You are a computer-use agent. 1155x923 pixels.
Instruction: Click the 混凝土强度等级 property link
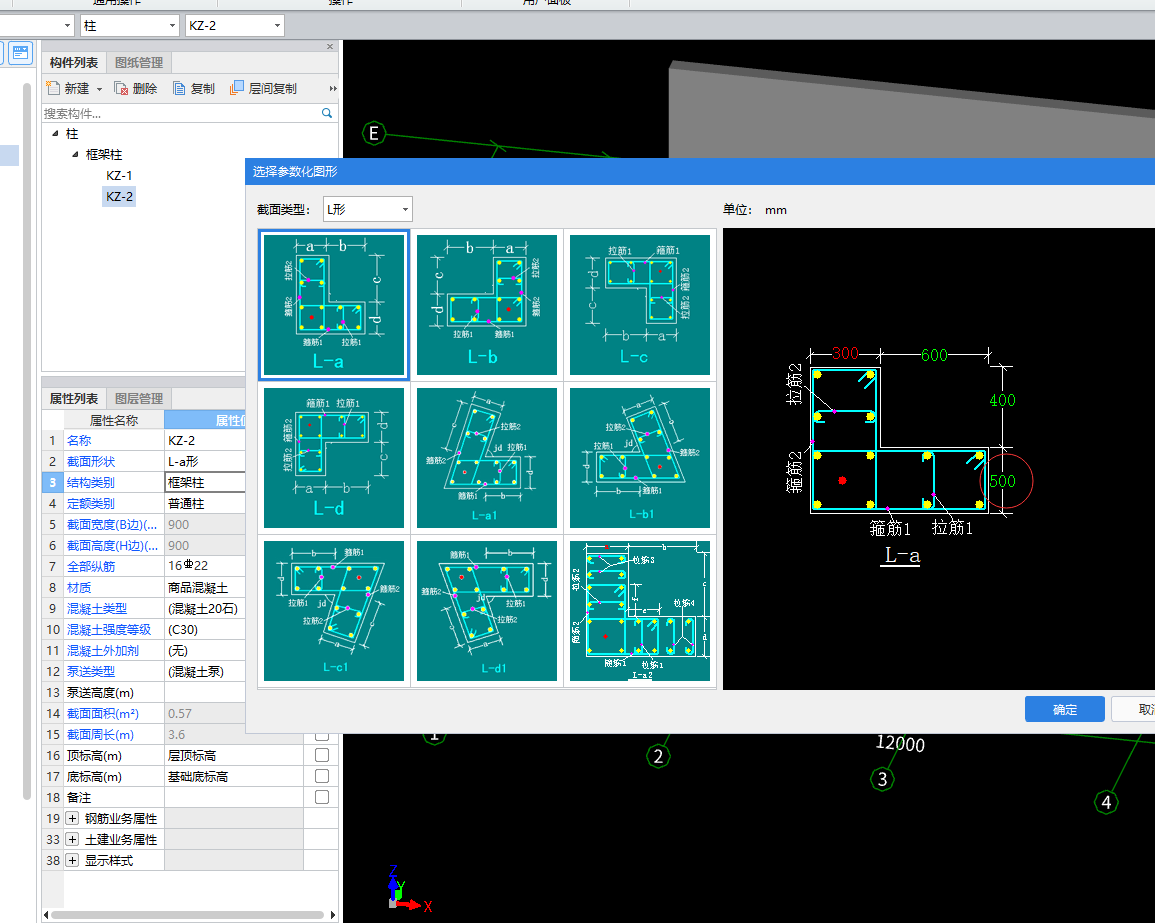click(109, 630)
